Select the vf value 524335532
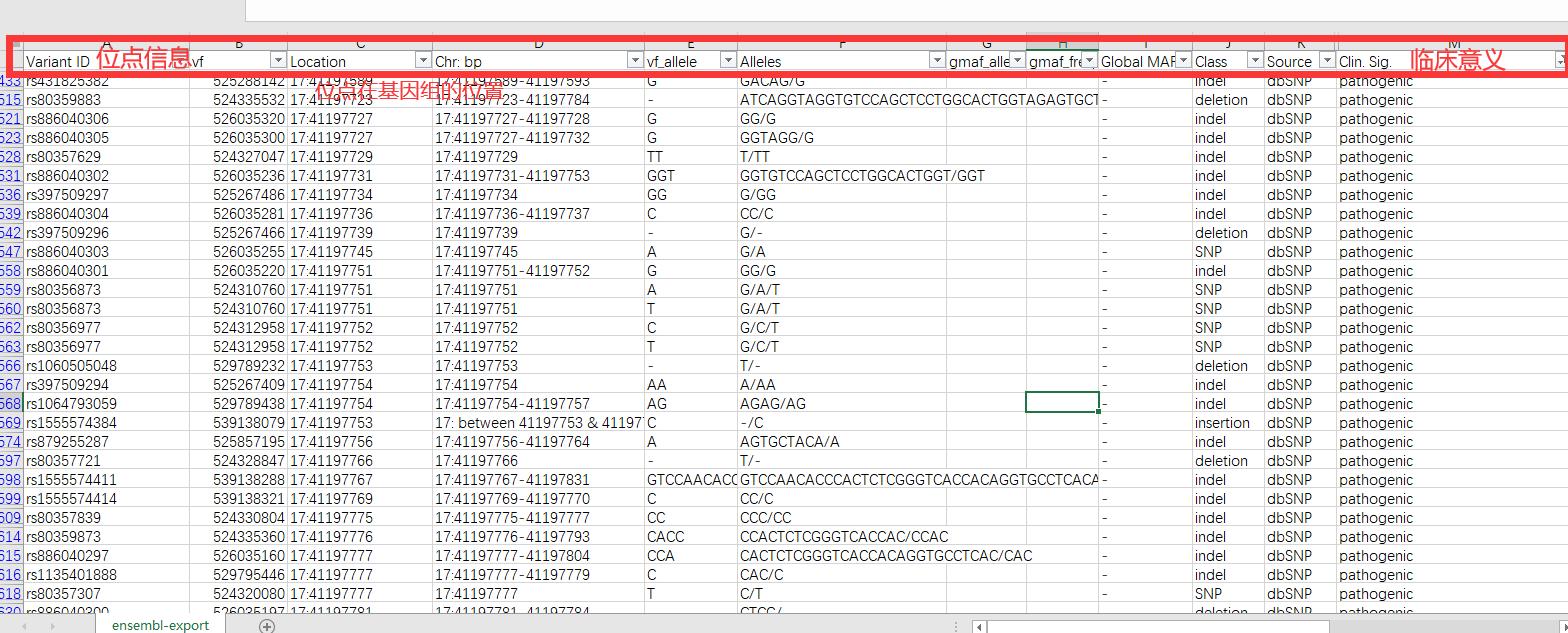1568x633 pixels. [x=238, y=100]
